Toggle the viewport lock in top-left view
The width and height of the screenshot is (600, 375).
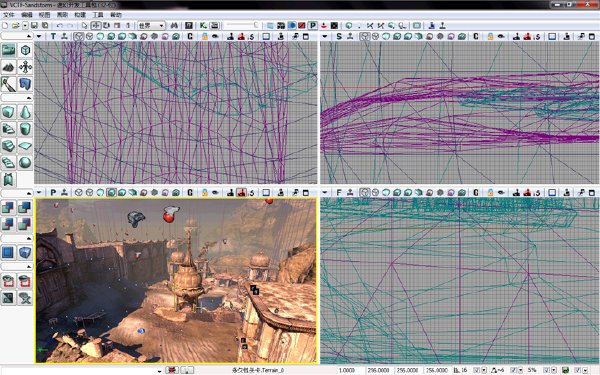pyautogui.click(x=205, y=36)
